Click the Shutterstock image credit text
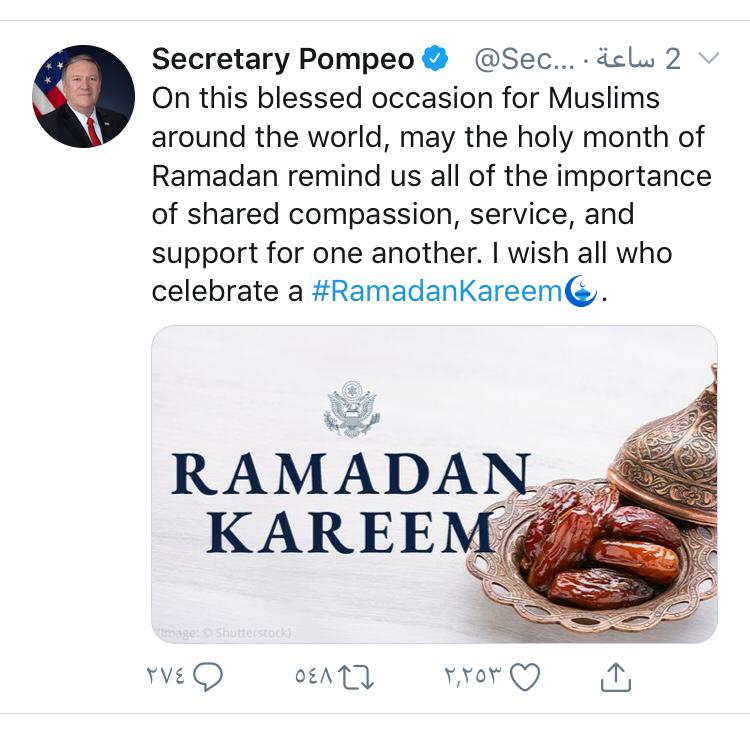The image size is (750, 731). coord(224,632)
